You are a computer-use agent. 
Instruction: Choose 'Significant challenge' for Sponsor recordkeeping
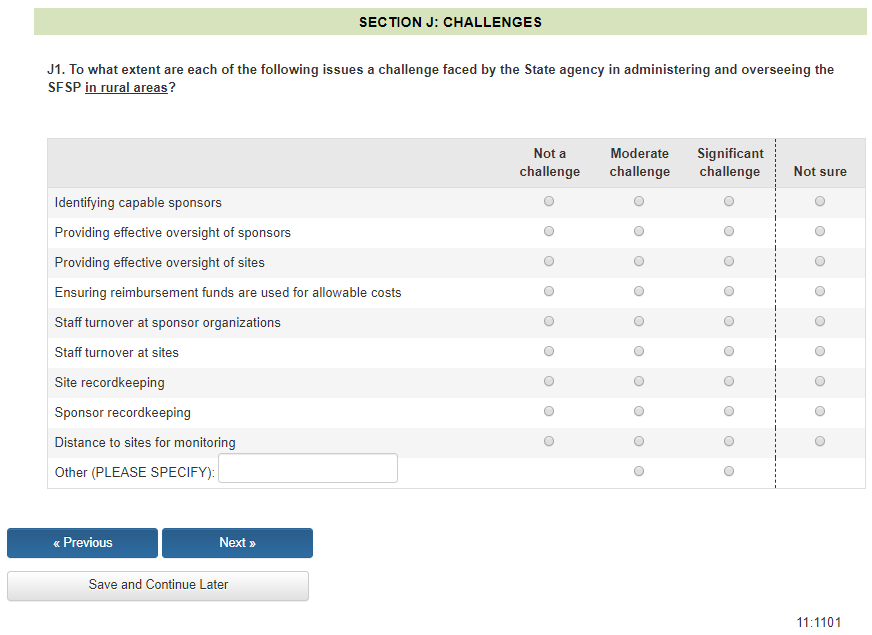729,412
